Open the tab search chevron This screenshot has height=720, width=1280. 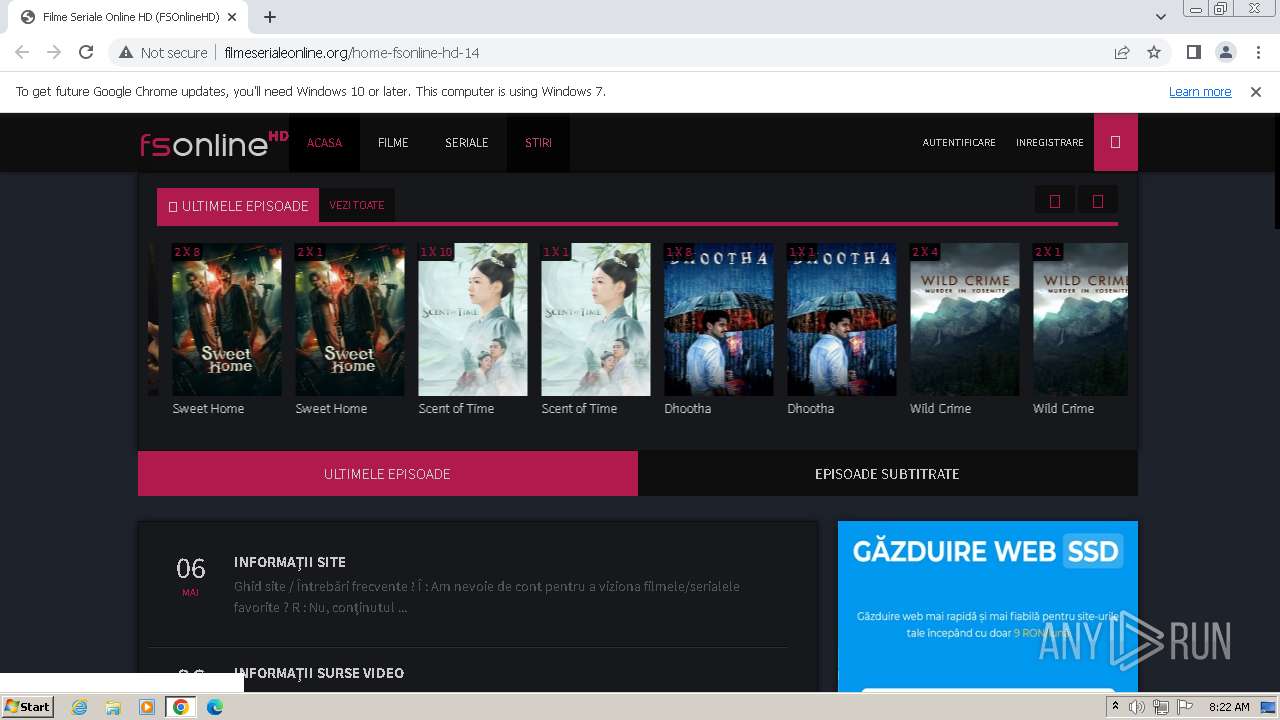click(x=1160, y=17)
